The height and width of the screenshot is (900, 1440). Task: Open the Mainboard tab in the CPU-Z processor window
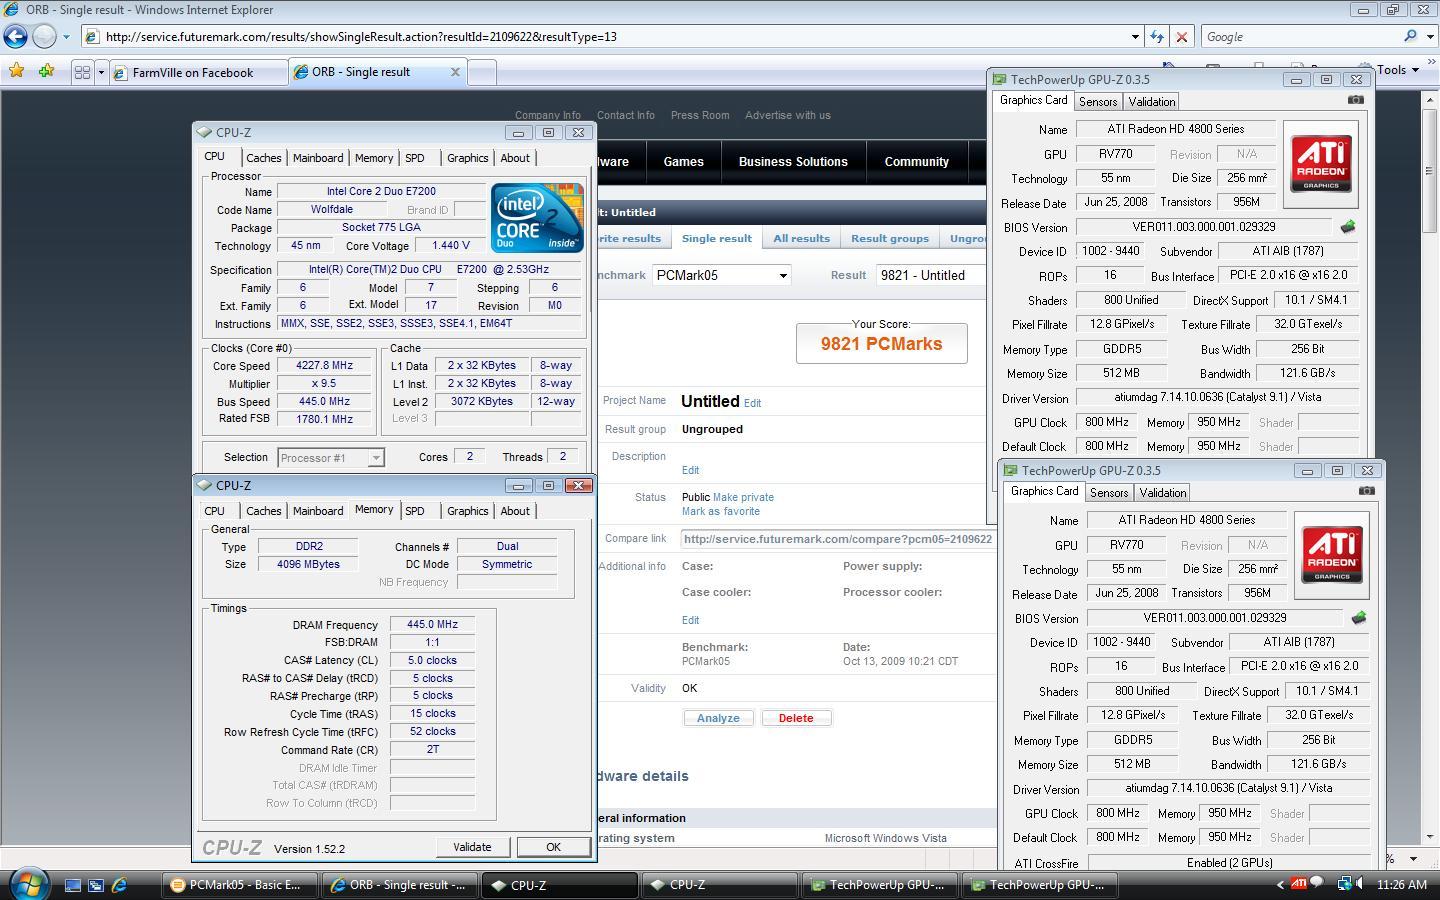pos(318,158)
